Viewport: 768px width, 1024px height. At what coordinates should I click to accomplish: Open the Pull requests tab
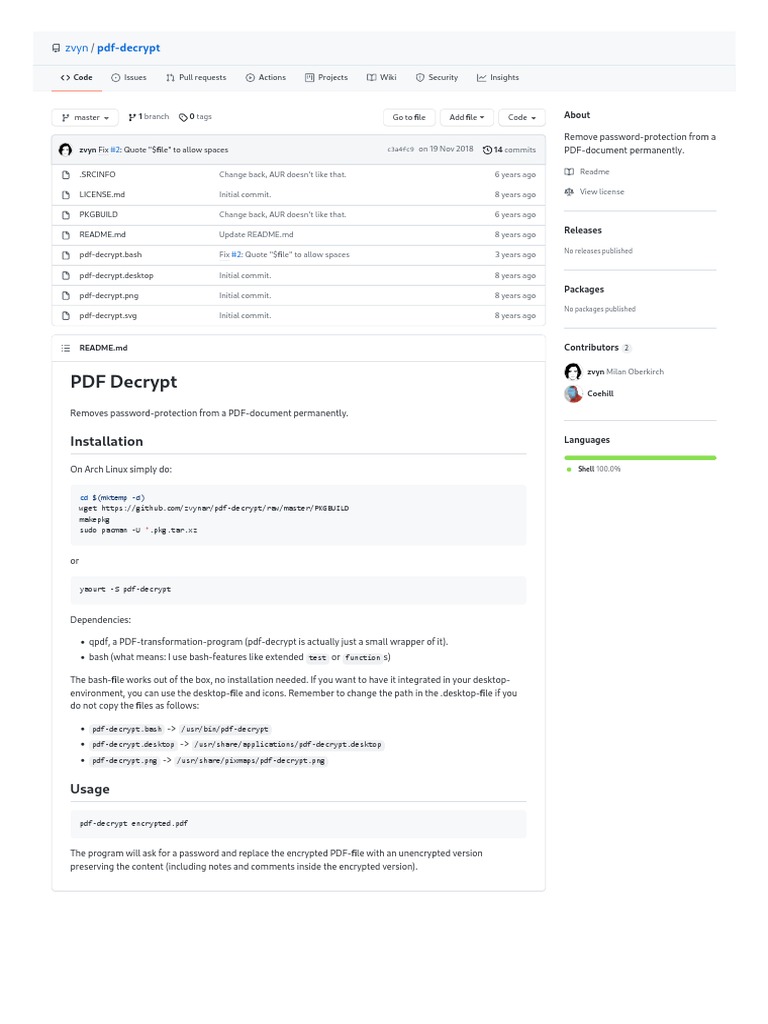tap(196, 77)
